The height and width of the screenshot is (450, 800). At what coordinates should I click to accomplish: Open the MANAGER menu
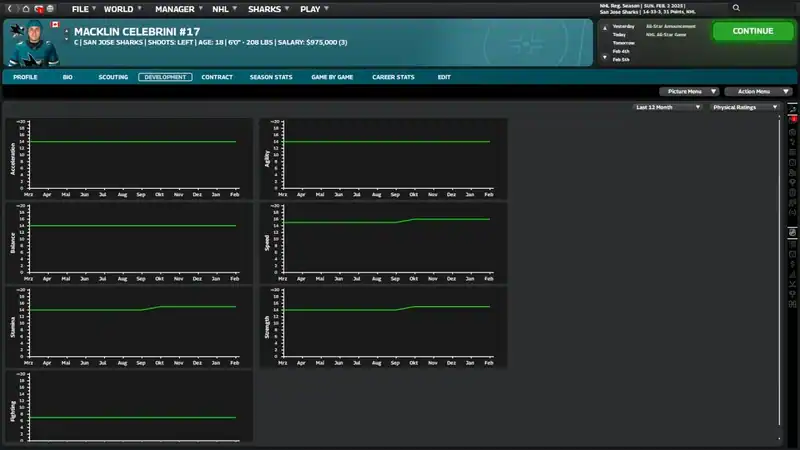pos(179,9)
